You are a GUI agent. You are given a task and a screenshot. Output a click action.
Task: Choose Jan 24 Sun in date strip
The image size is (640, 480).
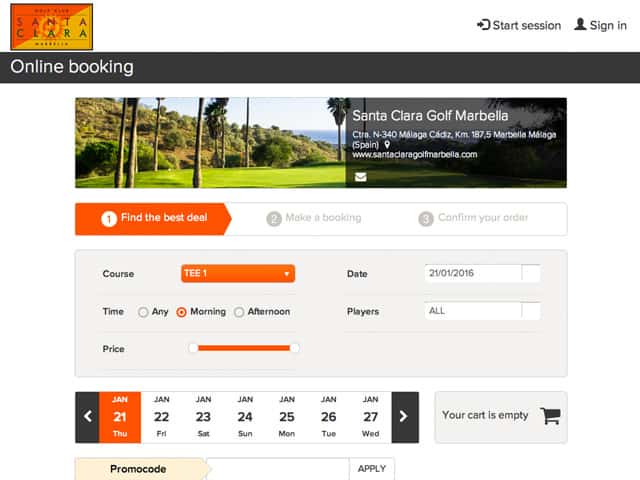pos(245,417)
